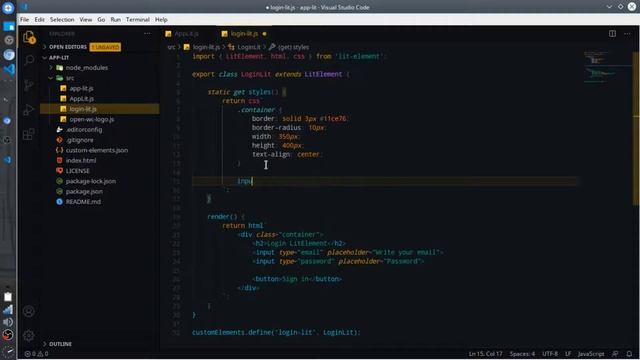Open the Search view in the activity bar

point(29,60)
